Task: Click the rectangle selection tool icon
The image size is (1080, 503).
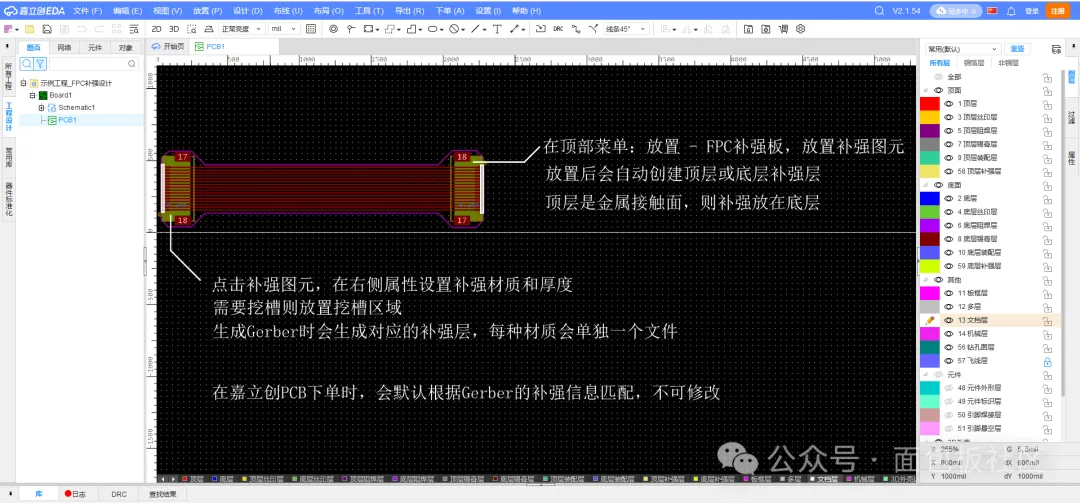Action: click(x=191, y=29)
